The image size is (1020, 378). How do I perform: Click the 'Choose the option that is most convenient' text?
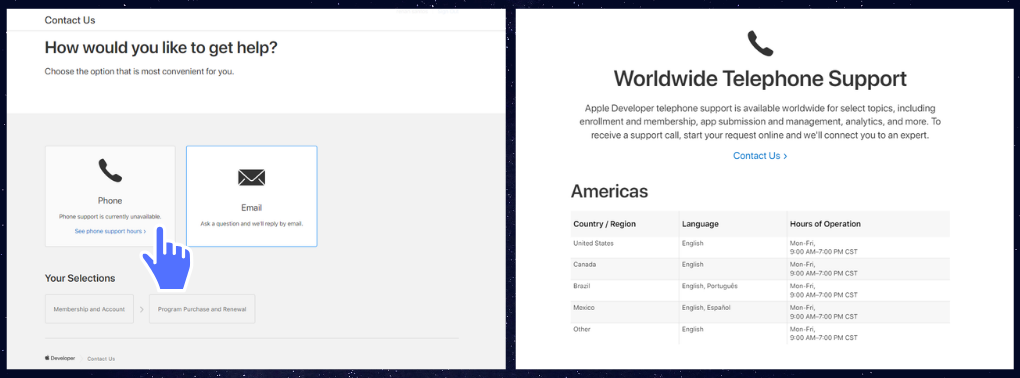(139, 72)
